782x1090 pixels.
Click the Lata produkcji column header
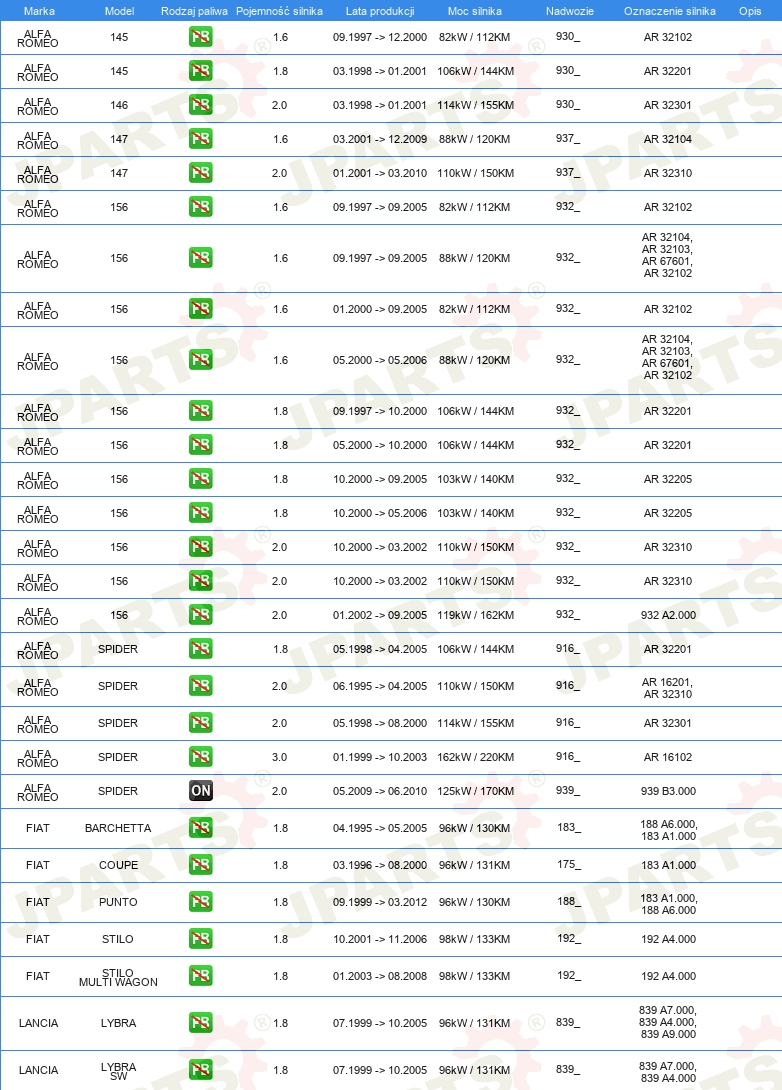pos(380,11)
